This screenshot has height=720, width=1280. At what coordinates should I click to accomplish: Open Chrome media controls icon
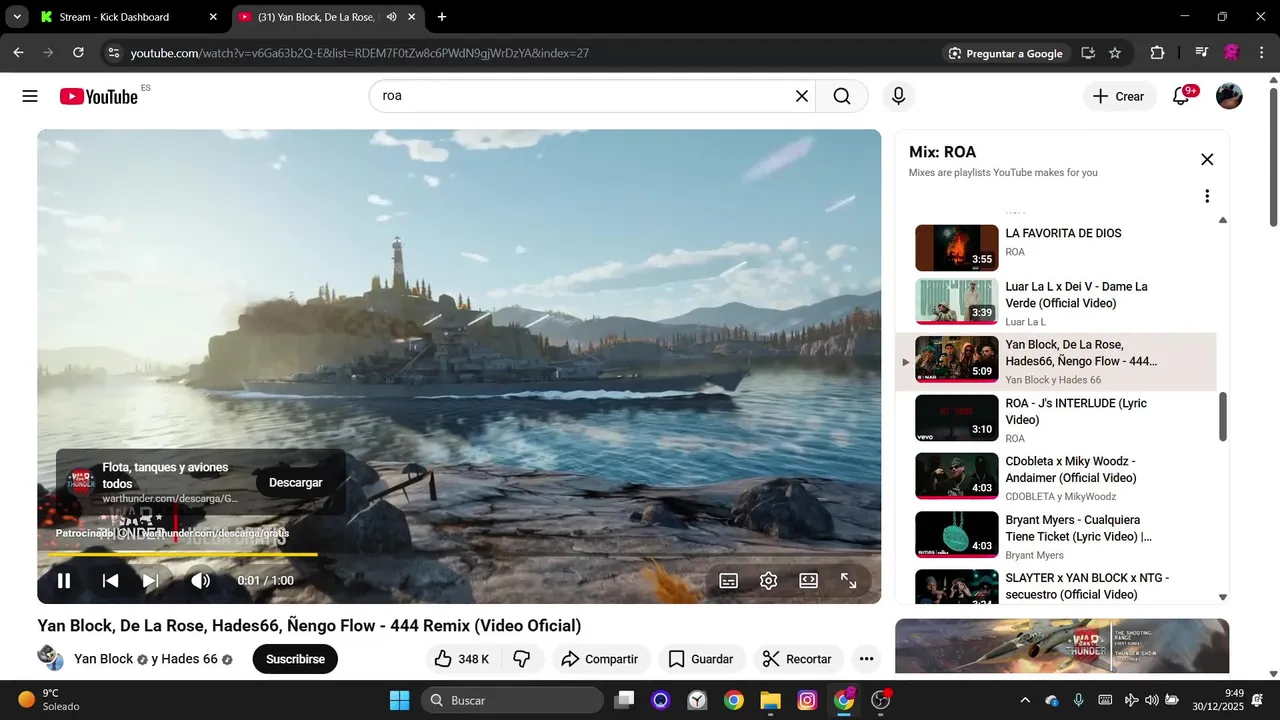[x=1201, y=53]
